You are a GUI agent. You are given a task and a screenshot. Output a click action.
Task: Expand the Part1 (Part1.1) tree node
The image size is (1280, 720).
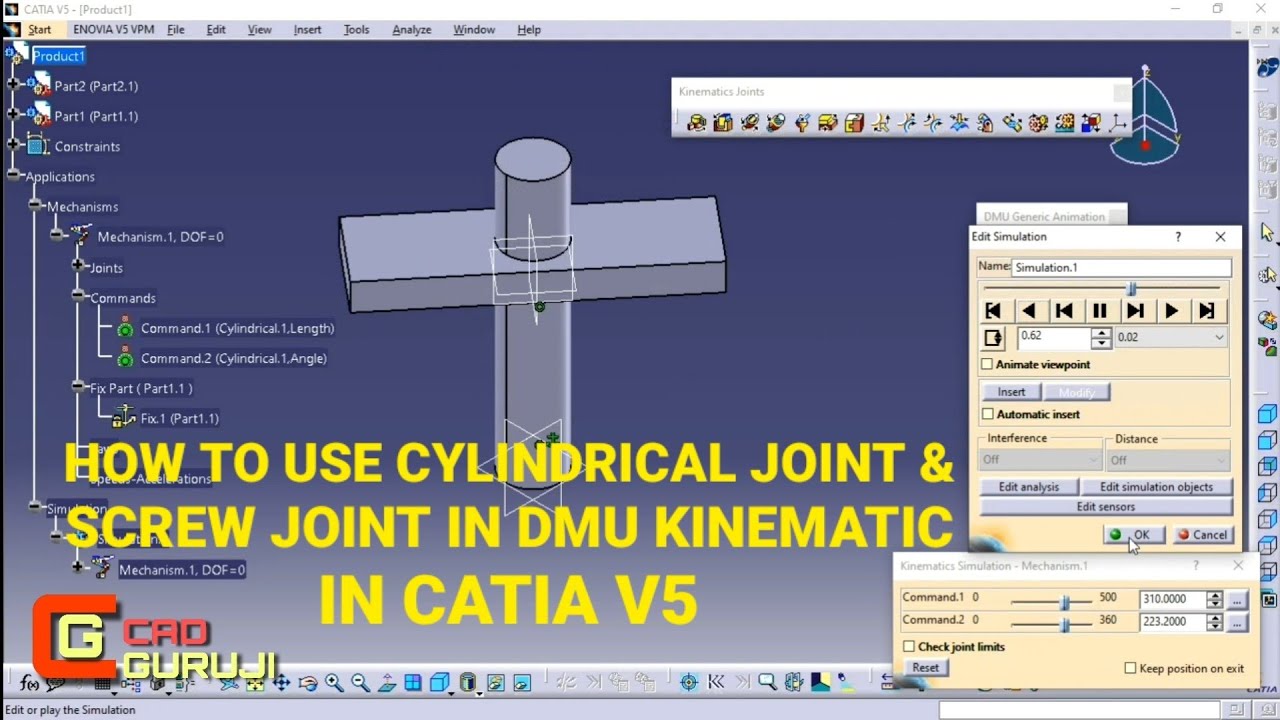click(x=13, y=116)
